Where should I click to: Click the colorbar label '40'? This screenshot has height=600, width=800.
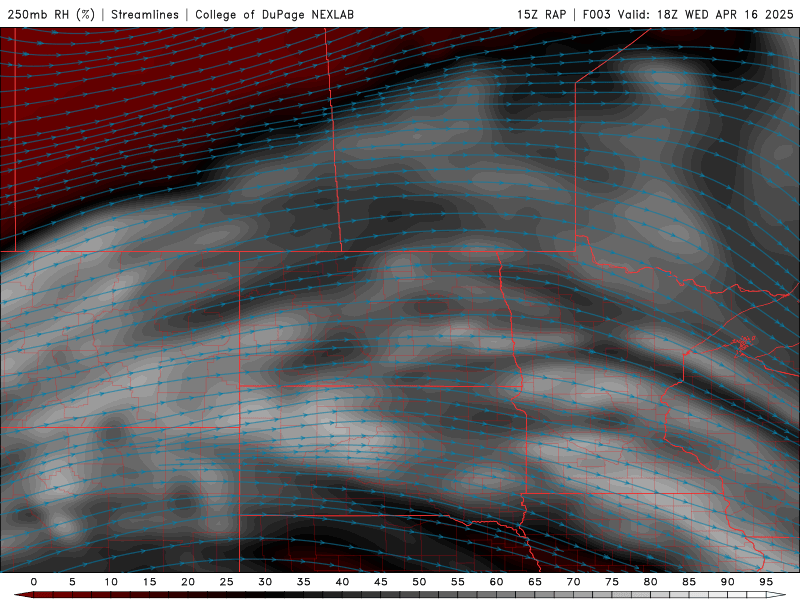click(x=342, y=582)
